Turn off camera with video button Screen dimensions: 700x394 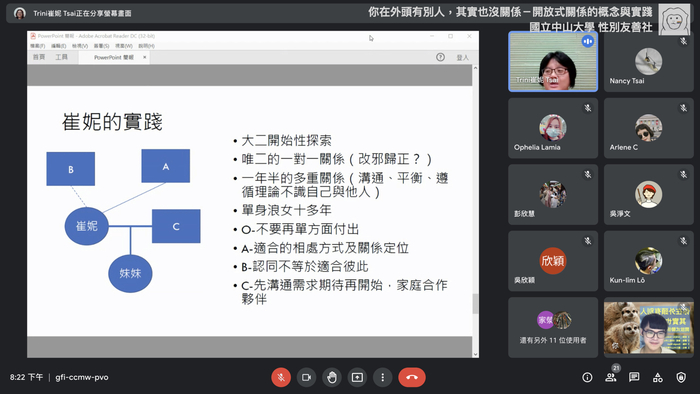tap(306, 377)
